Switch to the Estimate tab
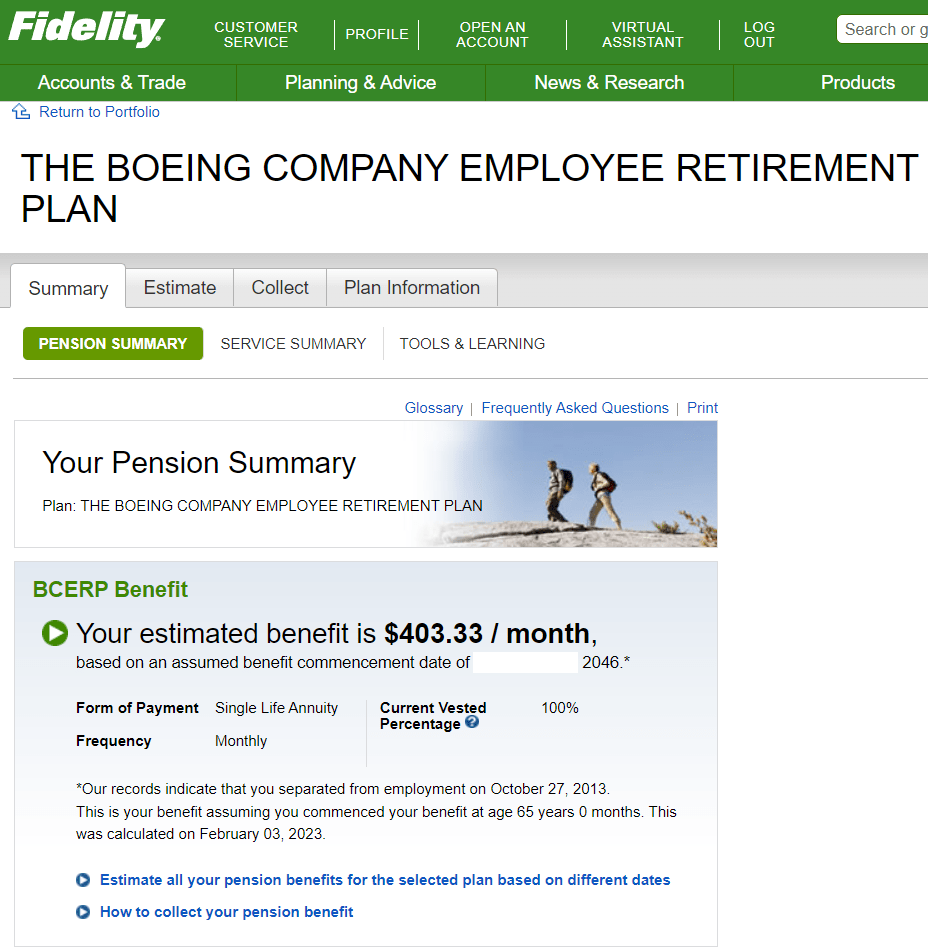The image size is (928, 951). [180, 287]
